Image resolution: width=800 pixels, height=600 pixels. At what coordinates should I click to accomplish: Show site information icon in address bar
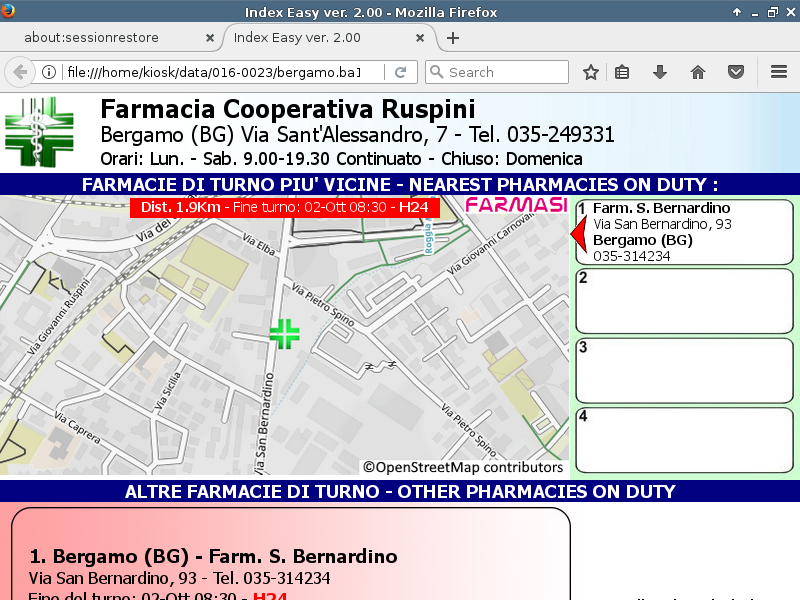click(48, 72)
